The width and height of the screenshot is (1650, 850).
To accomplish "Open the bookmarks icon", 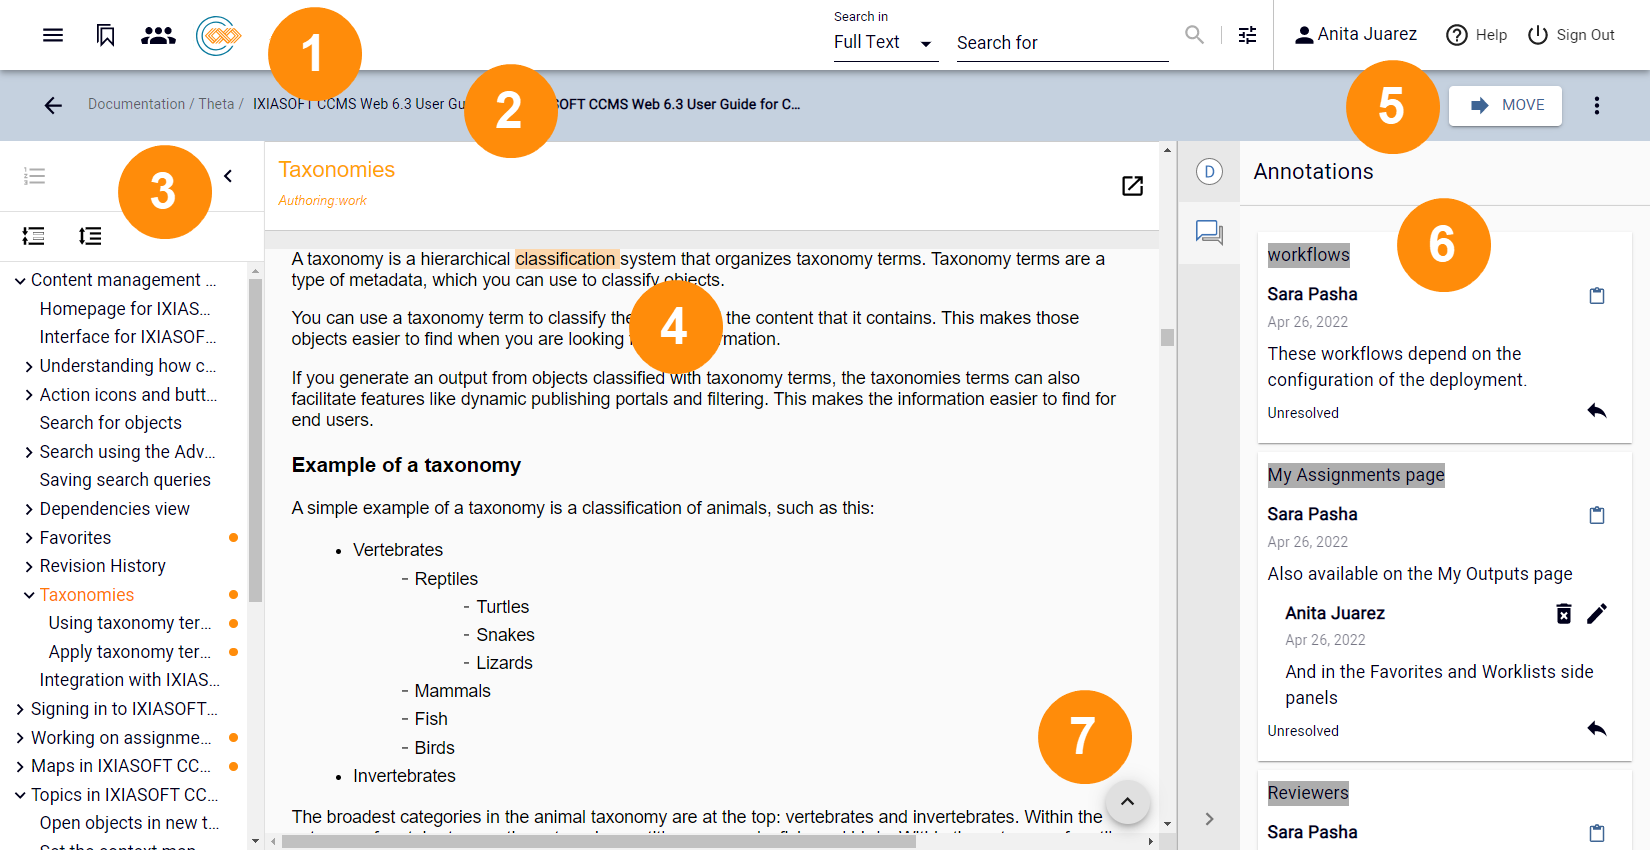I will 105,35.
